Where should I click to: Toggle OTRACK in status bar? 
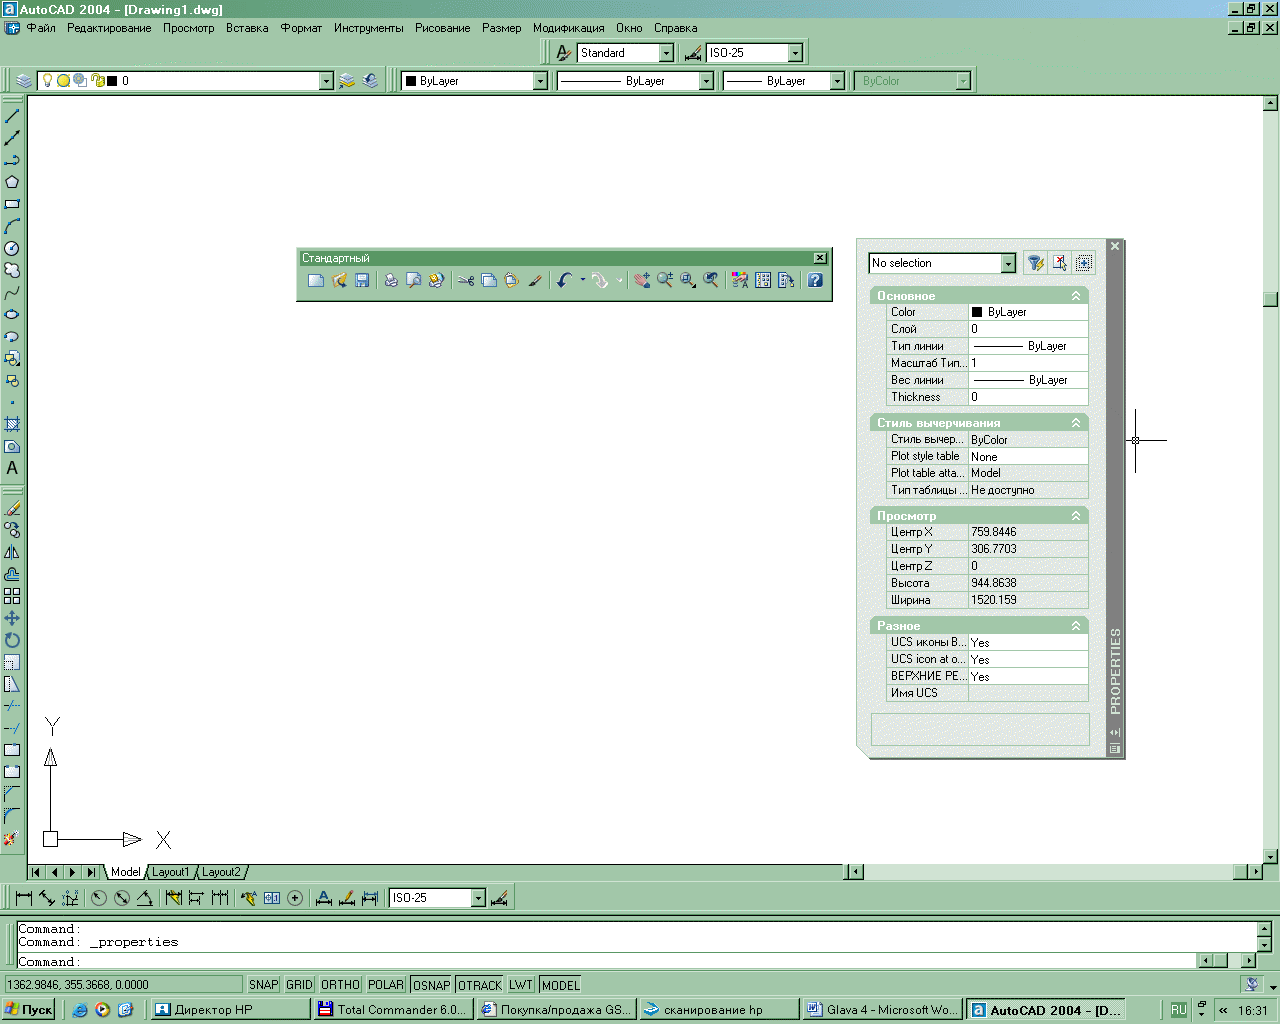click(480, 985)
